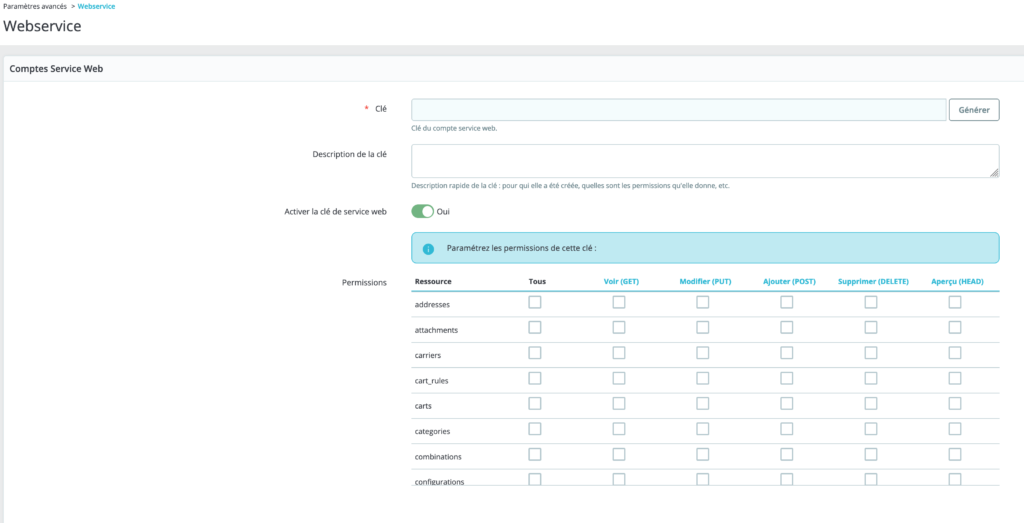Enable Aperçu (HEAD) for combinations

tap(955, 454)
